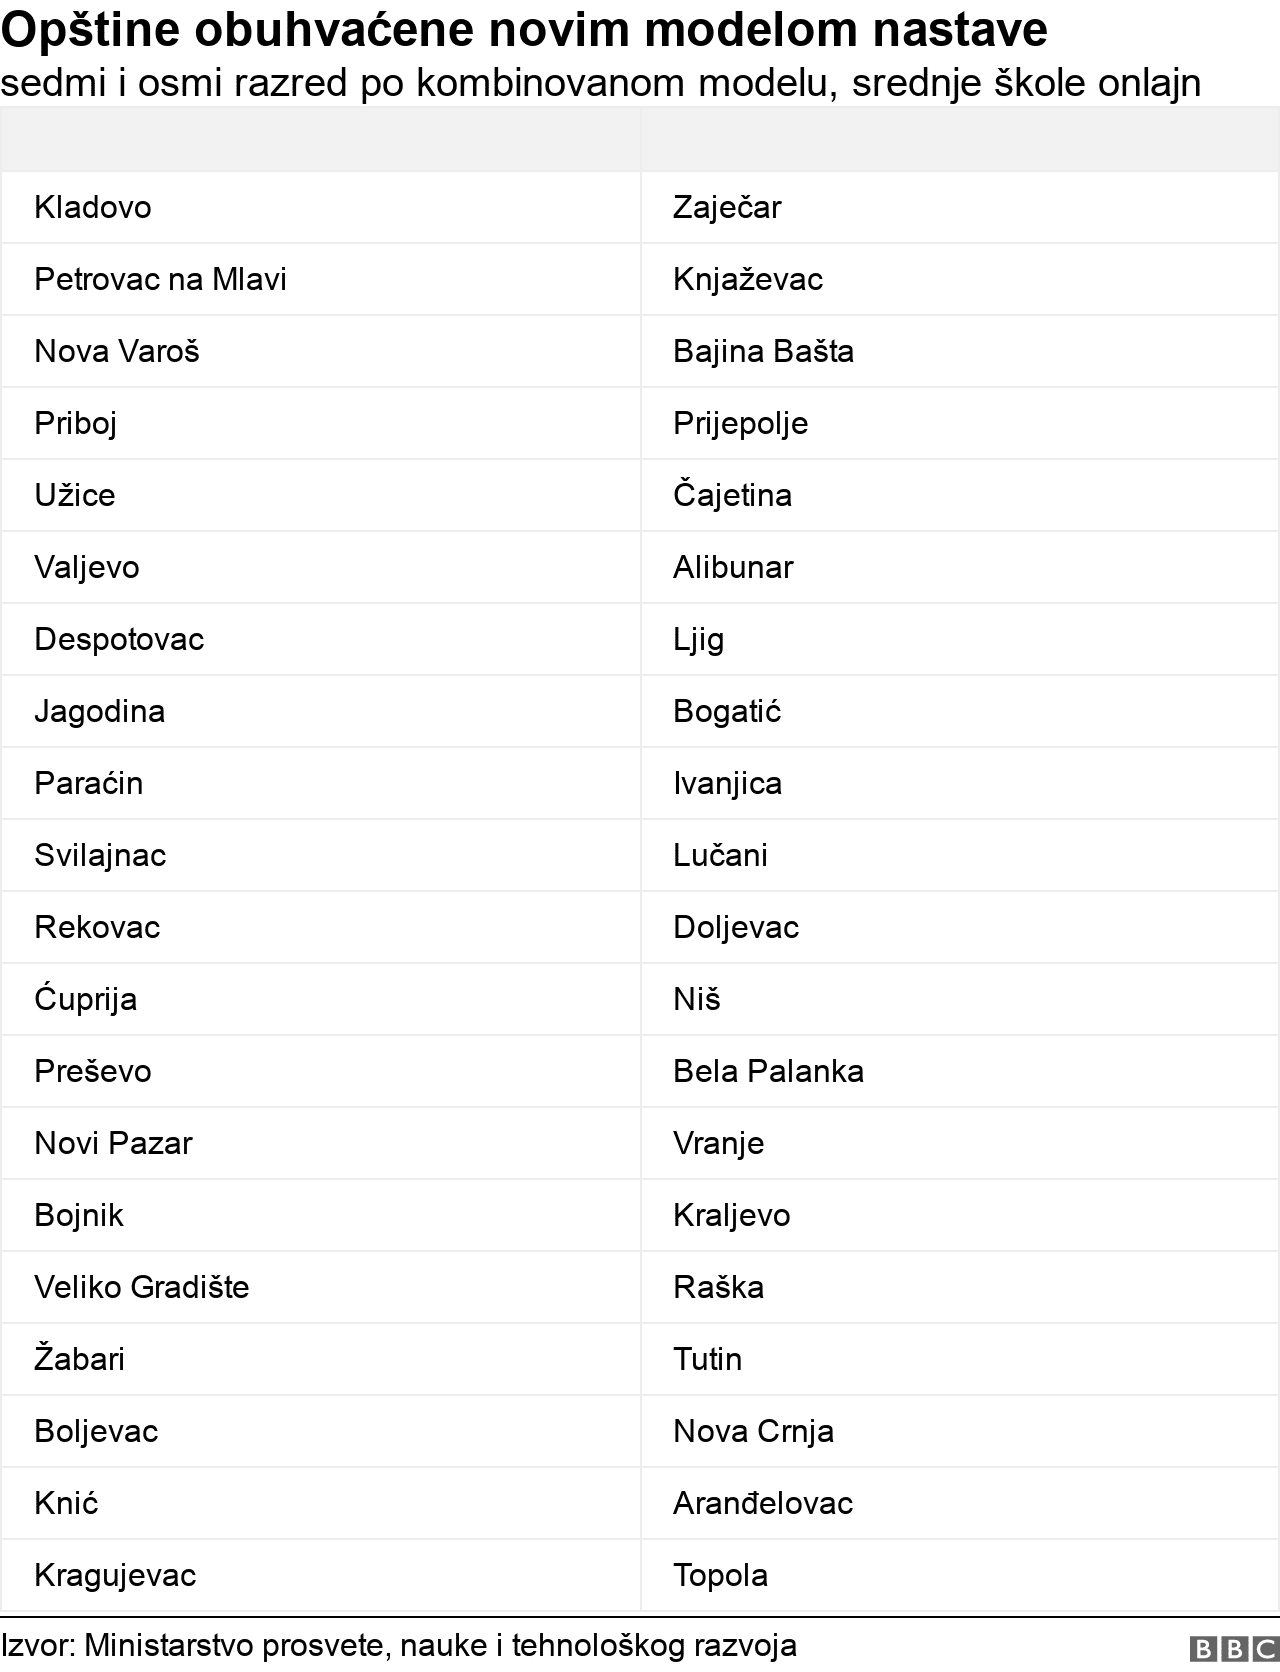This screenshot has height=1672, width=1280.
Task: Click the empty left column header
Action: click(x=320, y=140)
